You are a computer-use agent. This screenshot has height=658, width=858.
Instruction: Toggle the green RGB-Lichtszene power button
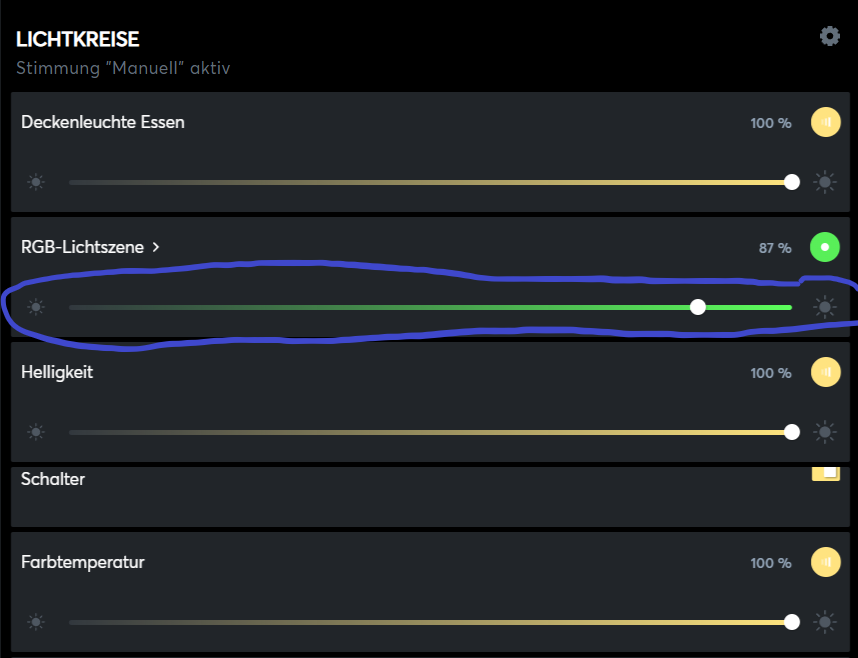[x=825, y=246]
